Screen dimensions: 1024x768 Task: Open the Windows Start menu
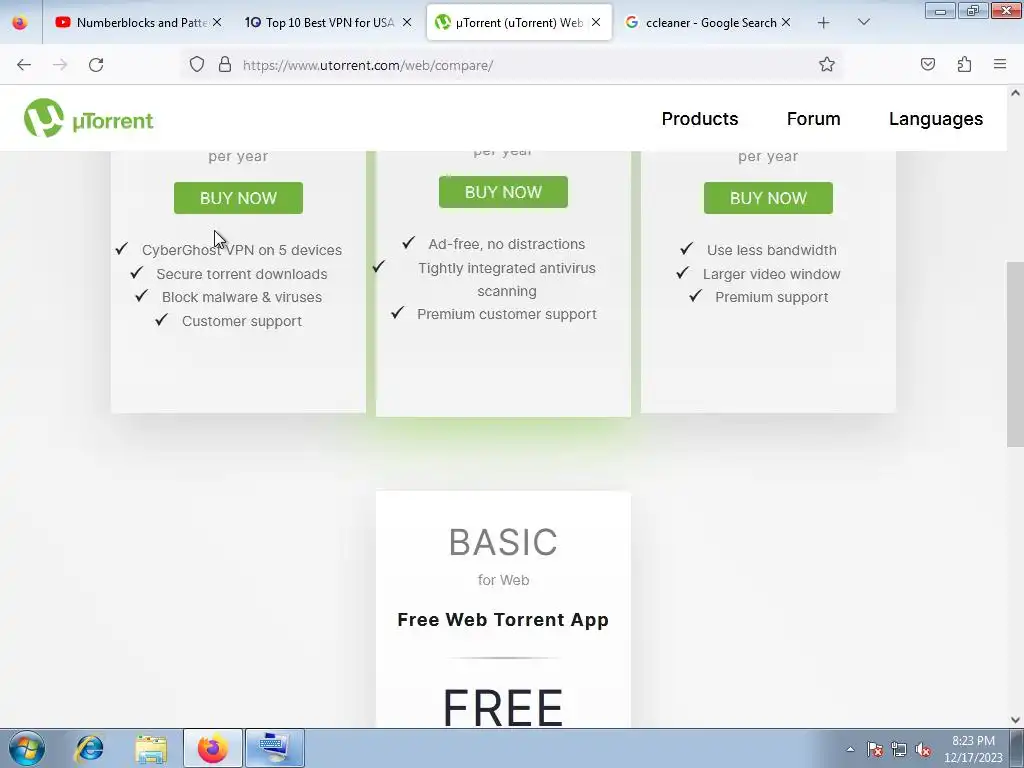point(27,748)
